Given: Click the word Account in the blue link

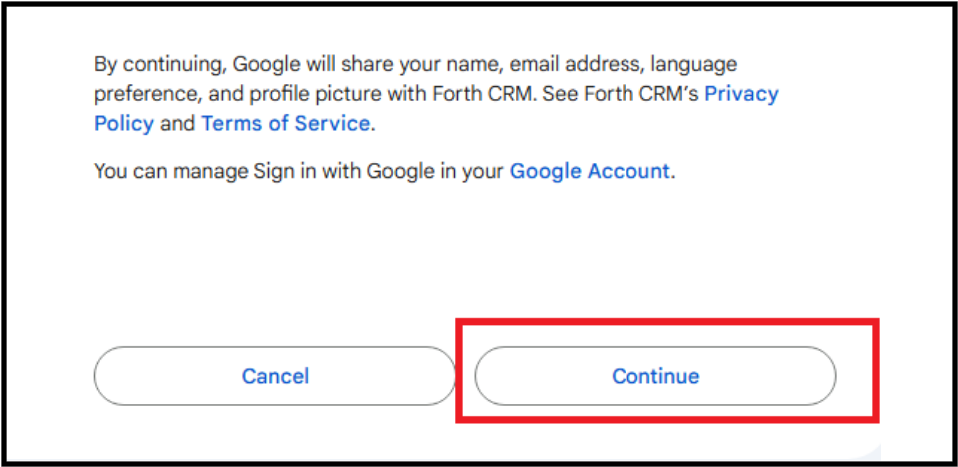Looking at the screenshot, I should pyautogui.click(x=627, y=171).
